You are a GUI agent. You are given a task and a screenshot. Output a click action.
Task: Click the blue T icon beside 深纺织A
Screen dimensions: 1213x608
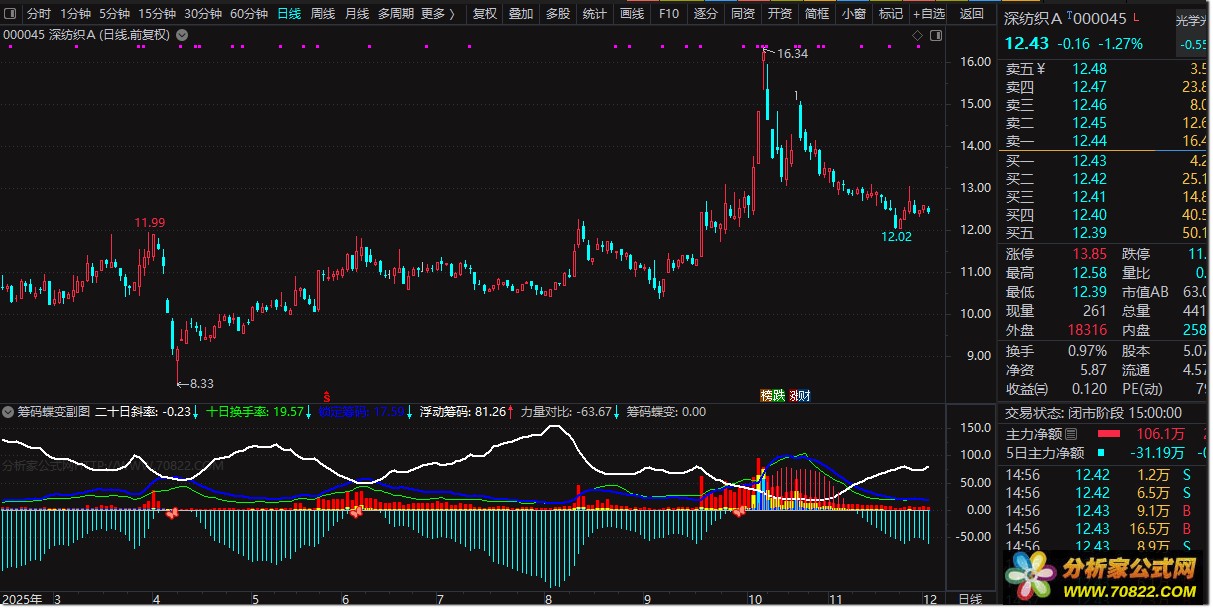click(1070, 17)
